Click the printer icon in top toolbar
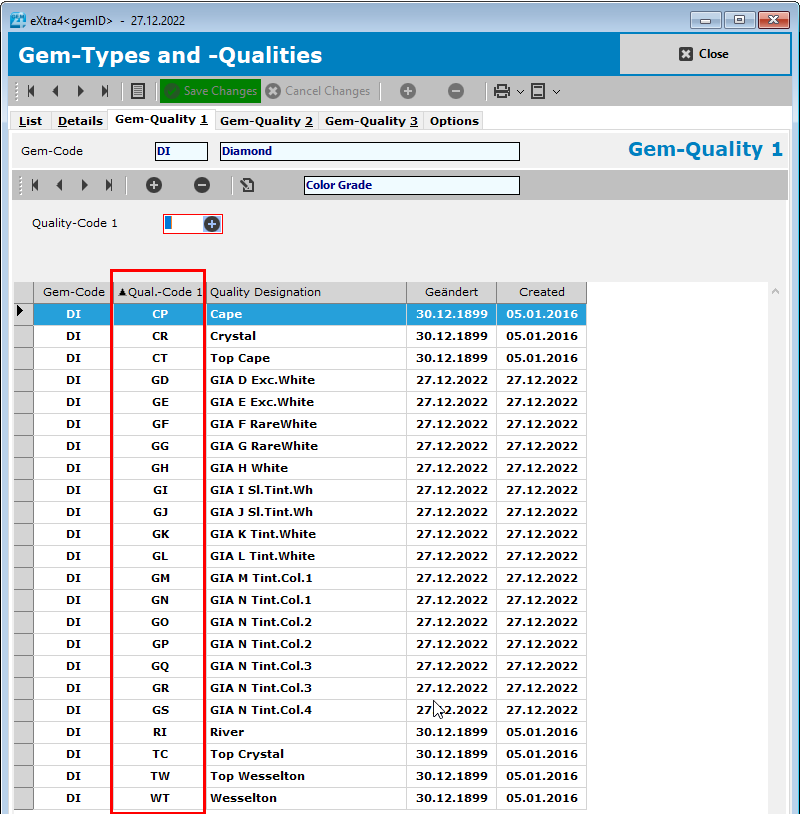 coord(502,91)
